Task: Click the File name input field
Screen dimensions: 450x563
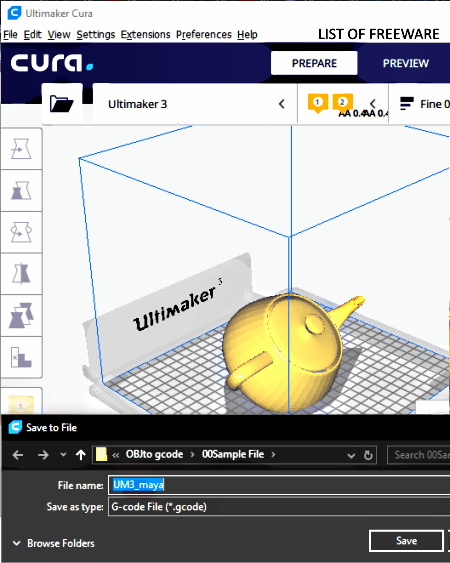Action: (279, 485)
